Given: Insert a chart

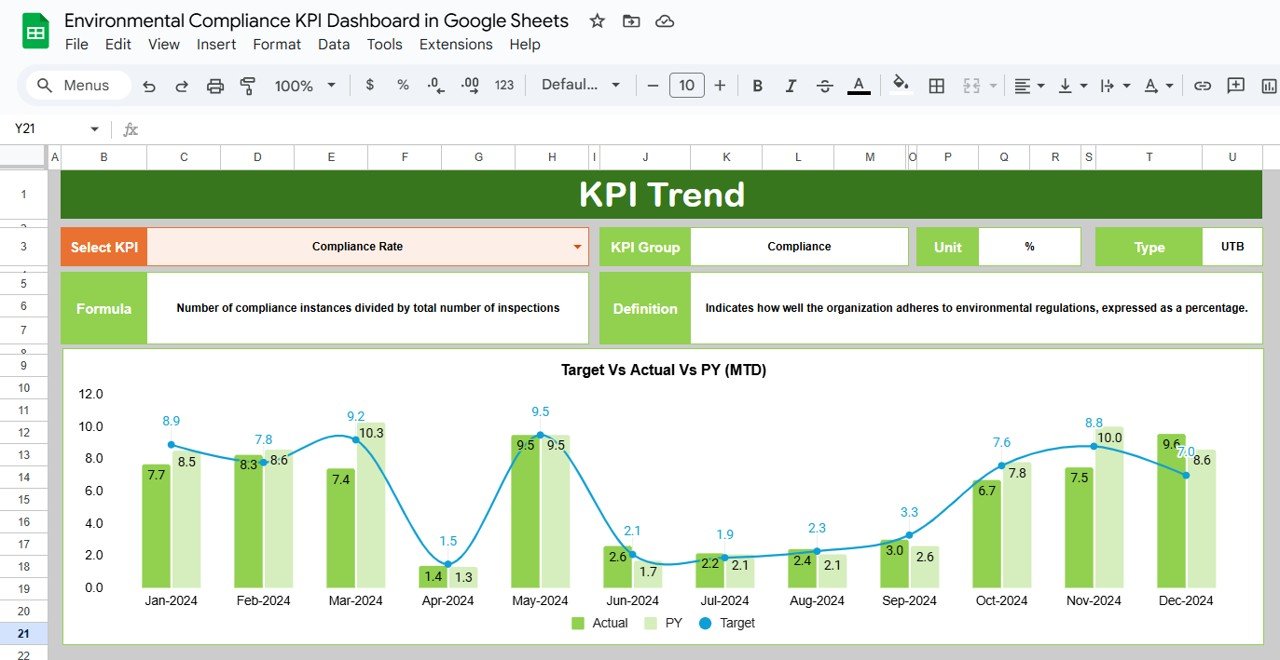Looking at the screenshot, I should click(x=1268, y=86).
